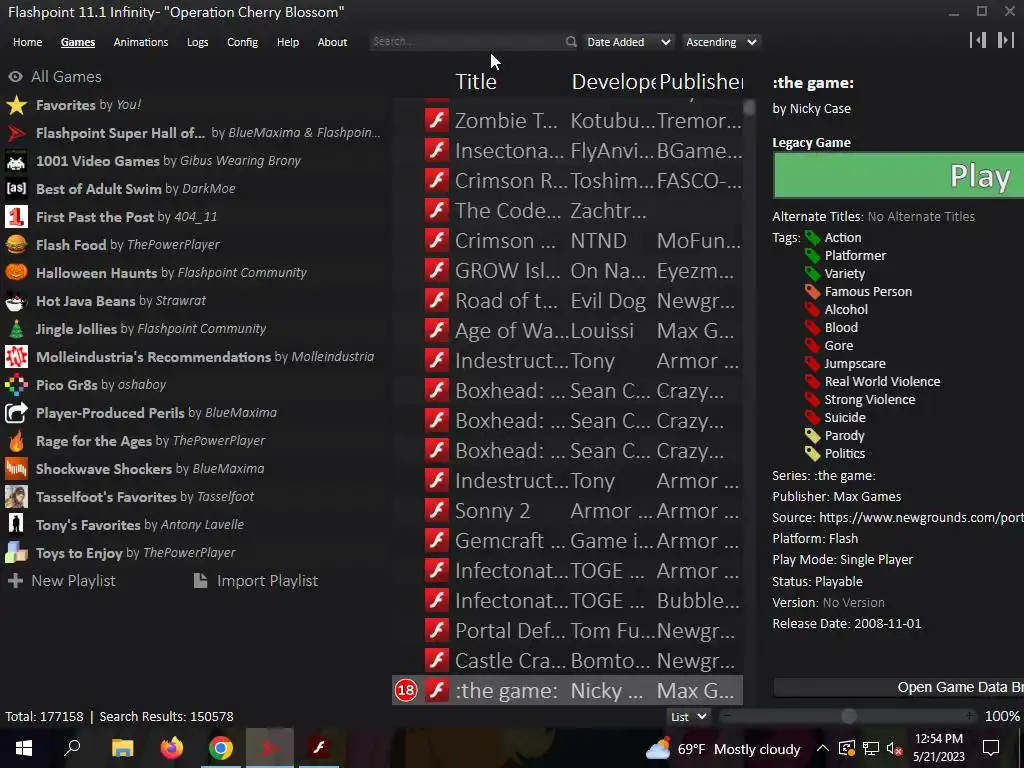Open the newgrounds.com source link

pyautogui.click(x=921, y=518)
